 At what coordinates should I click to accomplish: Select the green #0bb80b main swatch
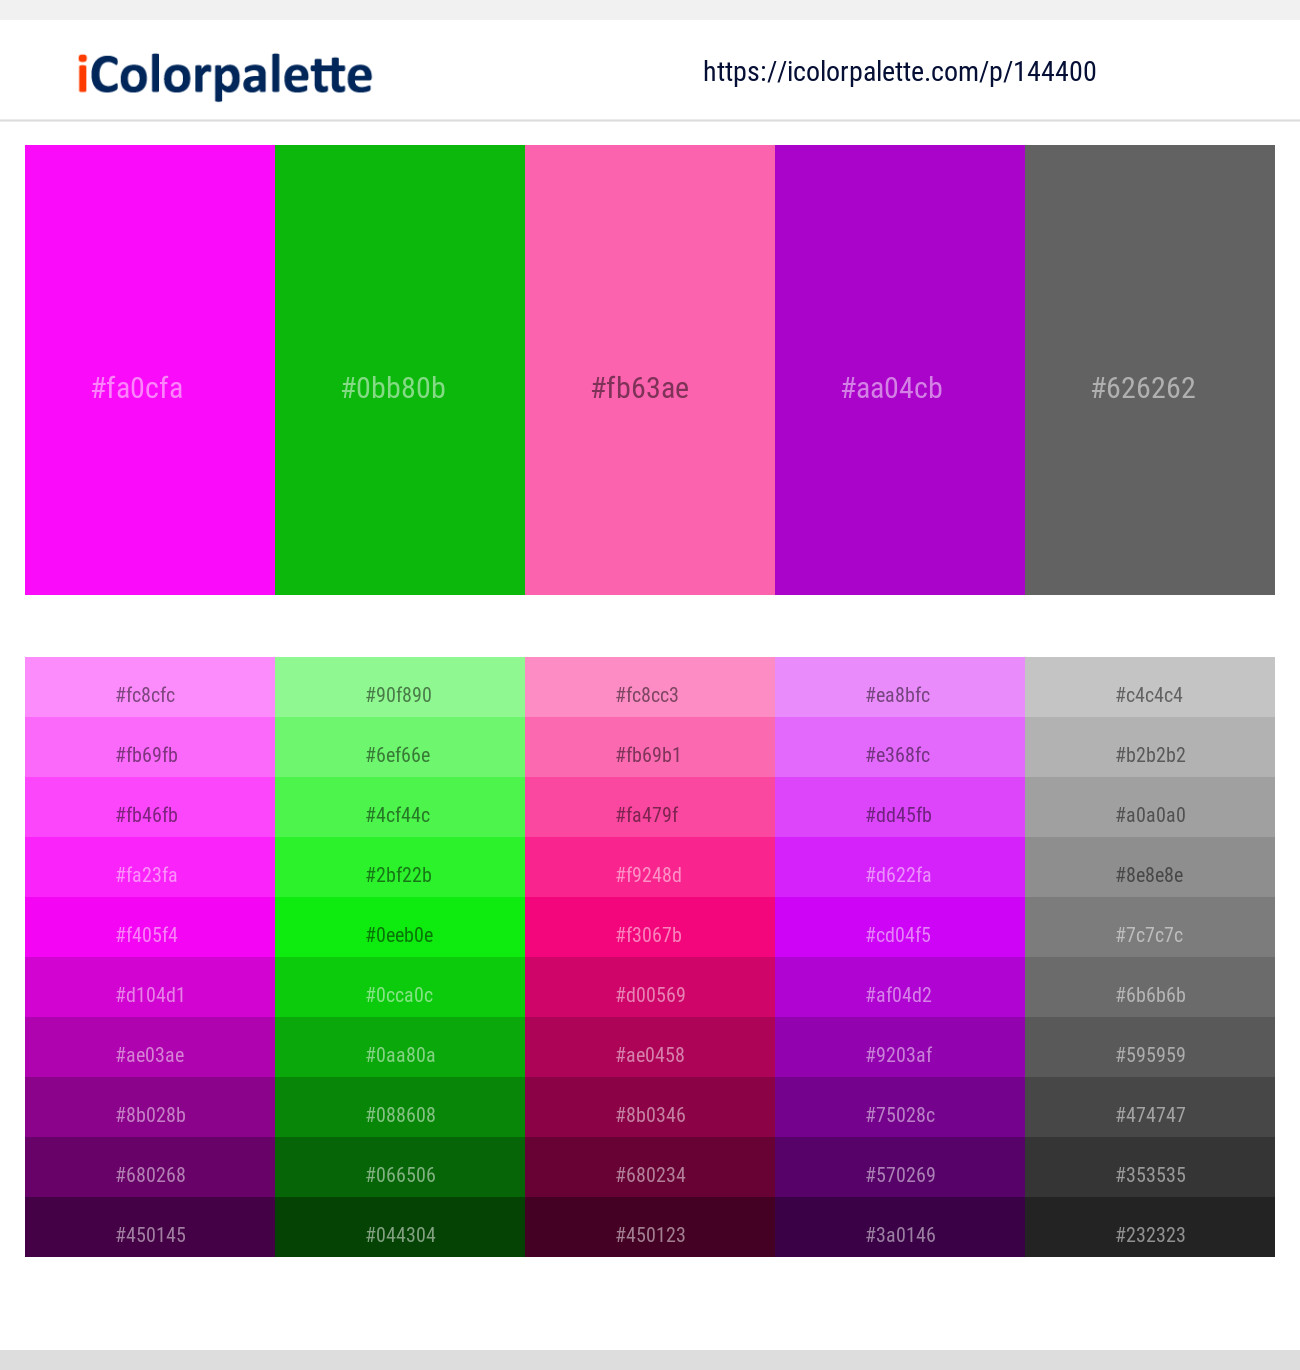[x=400, y=370]
